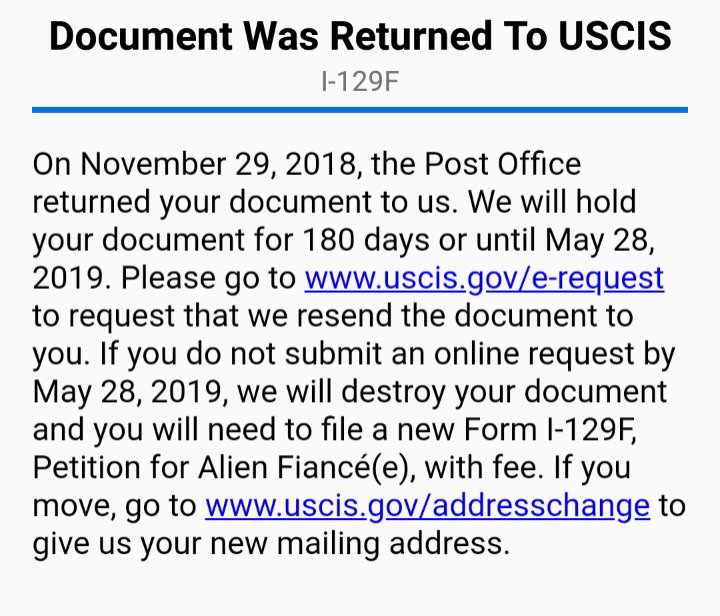This screenshot has width=720, height=616.
Task: Click the words 'with fee'
Action: [480, 468]
